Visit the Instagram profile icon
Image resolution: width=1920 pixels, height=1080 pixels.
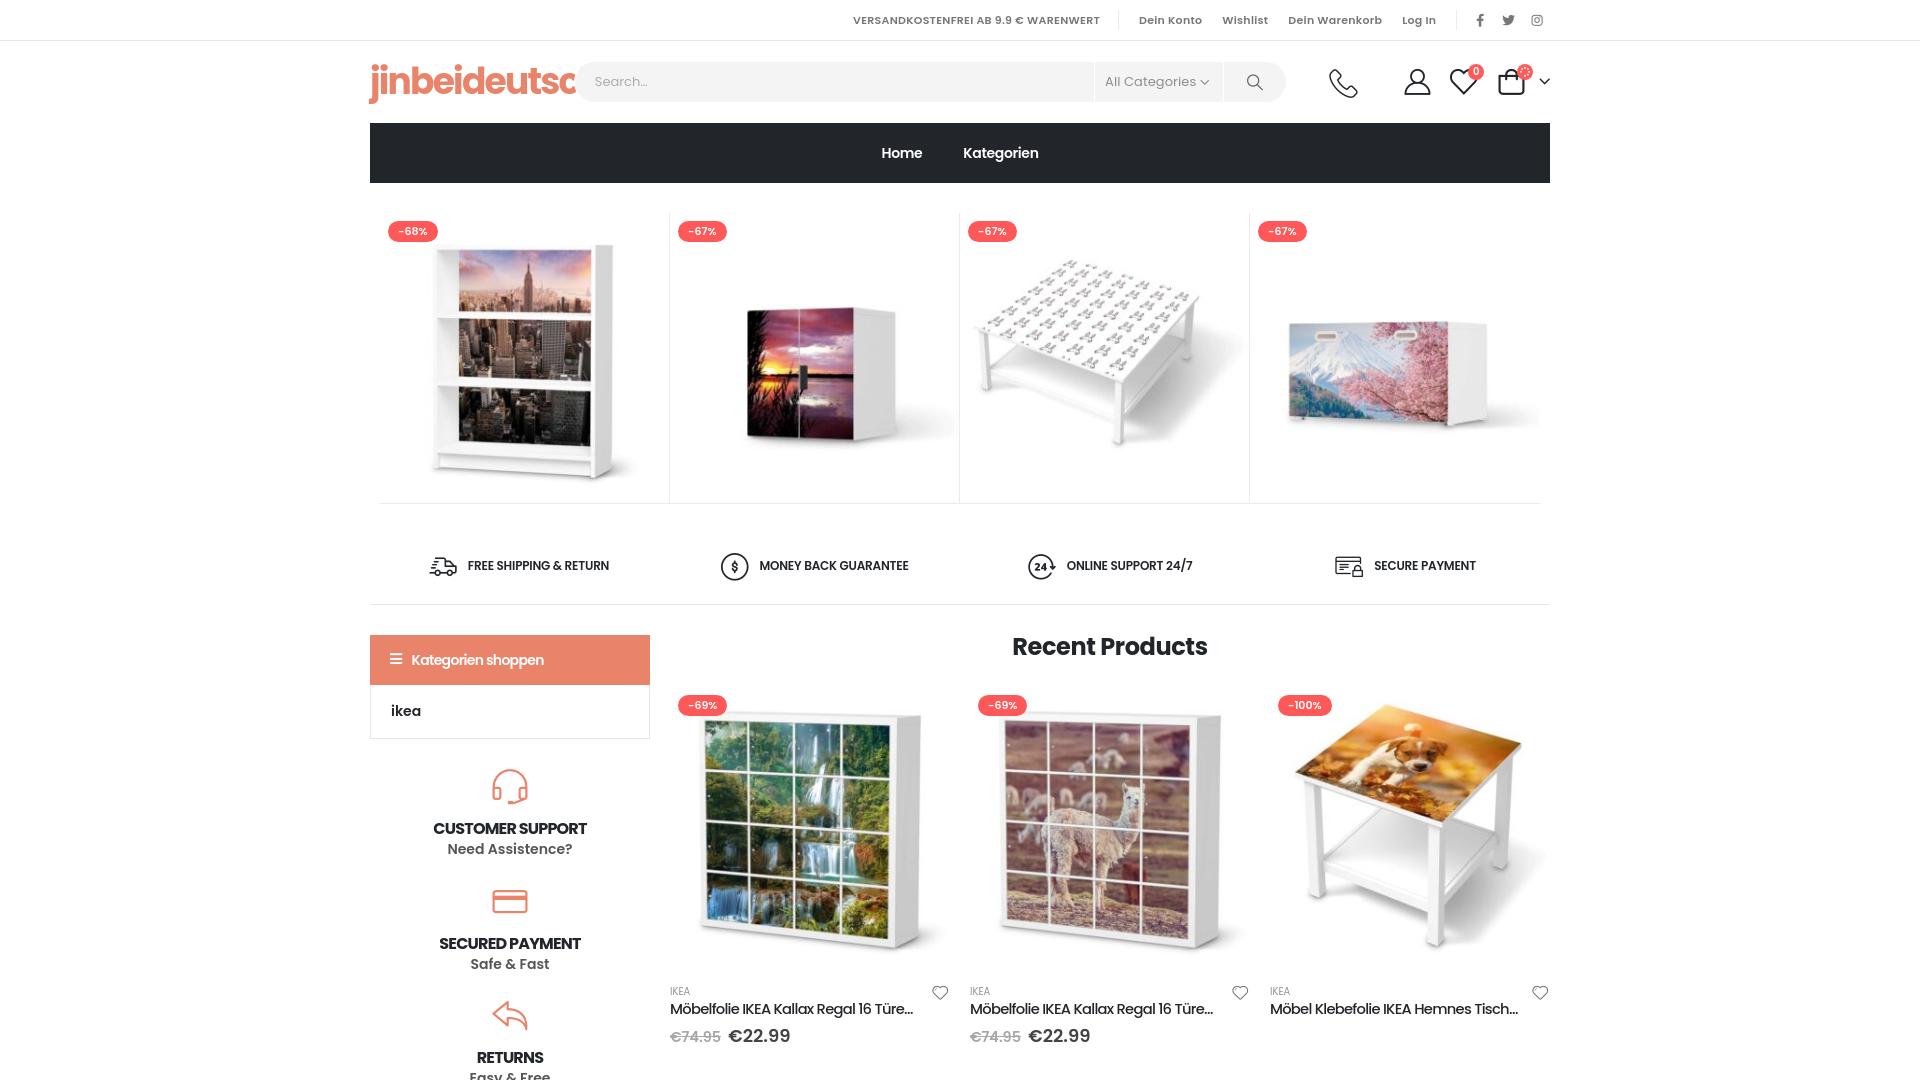tap(1537, 20)
